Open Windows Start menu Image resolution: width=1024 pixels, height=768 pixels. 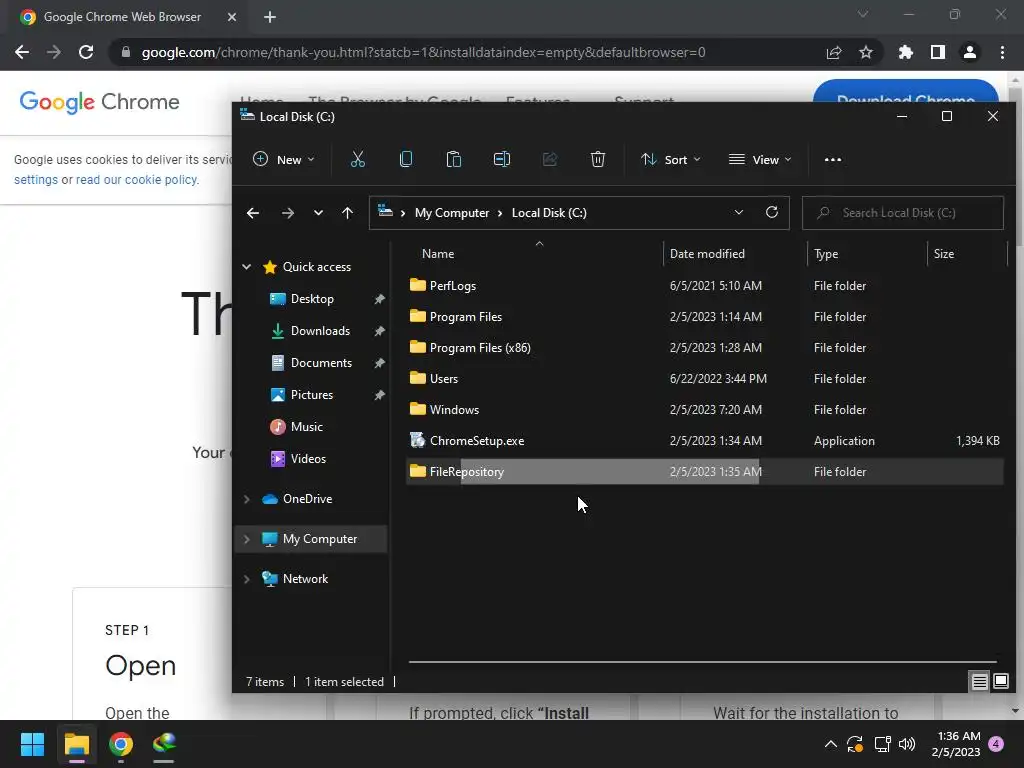click(x=32, y=744)
